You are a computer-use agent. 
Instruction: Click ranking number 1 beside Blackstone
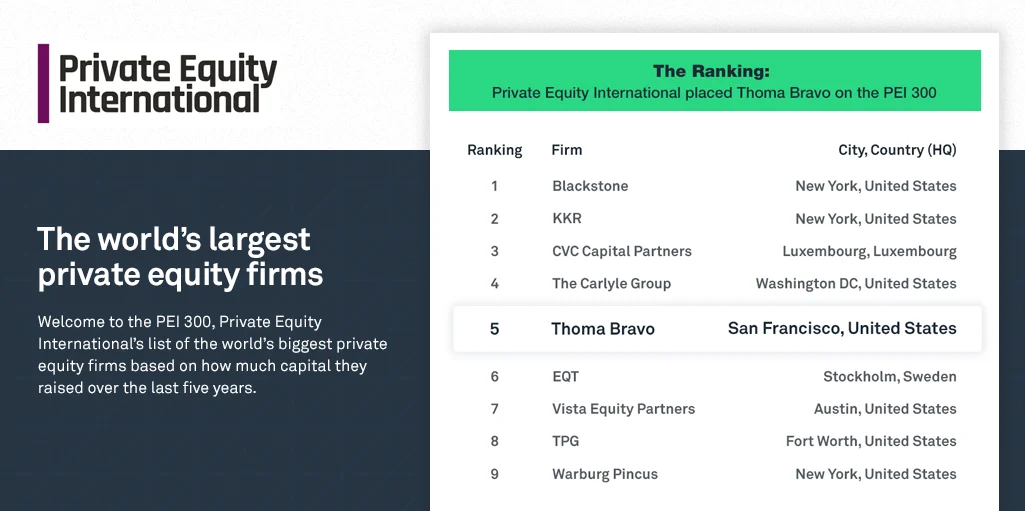tap(494, 186)
